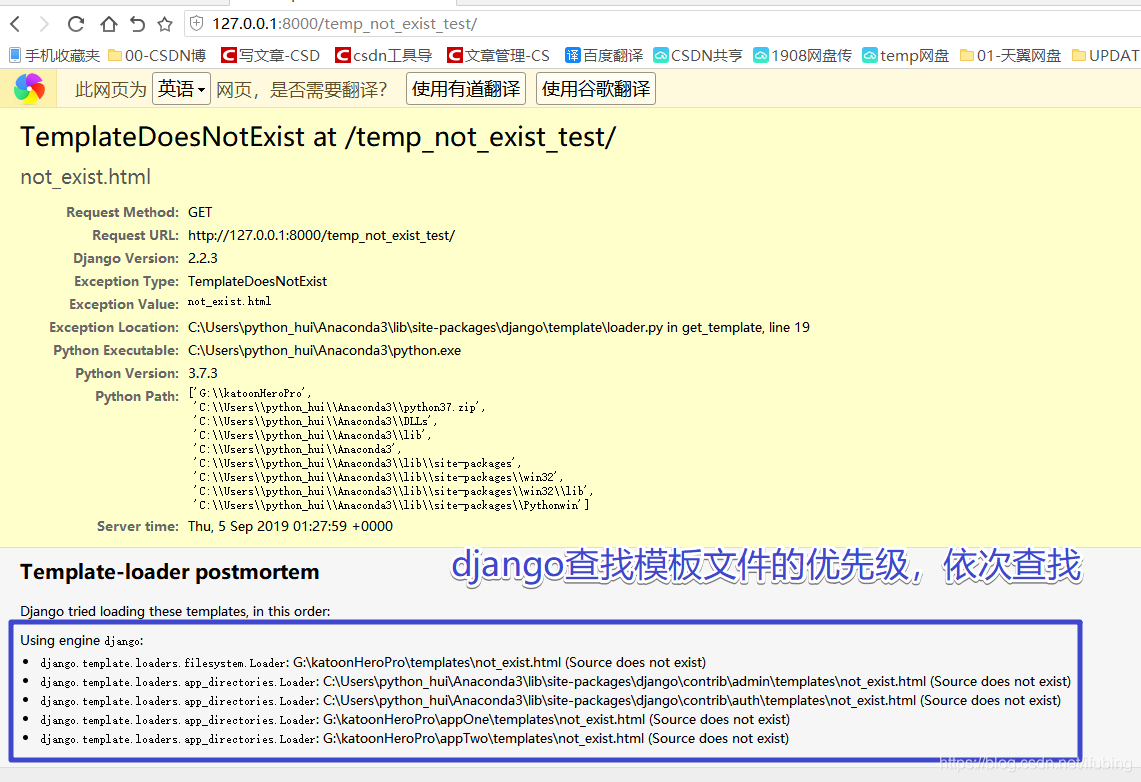Open the temp网盘 bookmark
This screenshot has width=1141, height=782.
(905, 55)
